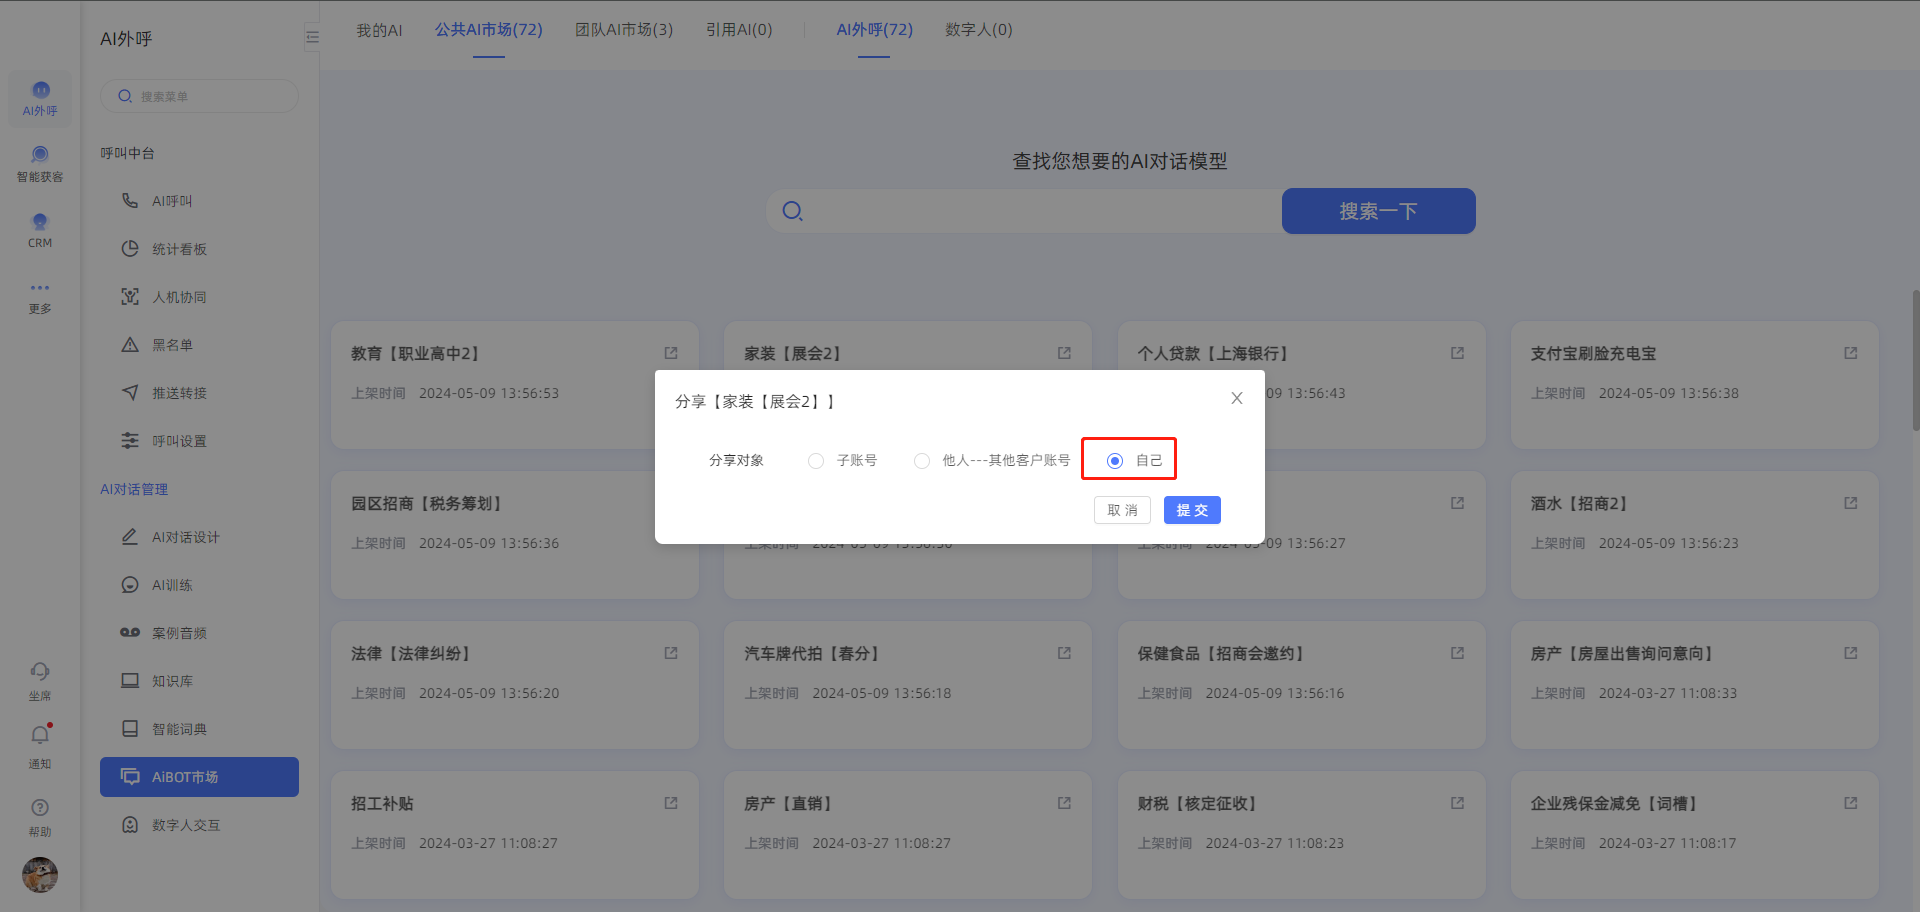Collapse the sidebar menu toggle icon
Viewport: 1920px width, 912px height.
pyautogui.click(x=312, y=37)
